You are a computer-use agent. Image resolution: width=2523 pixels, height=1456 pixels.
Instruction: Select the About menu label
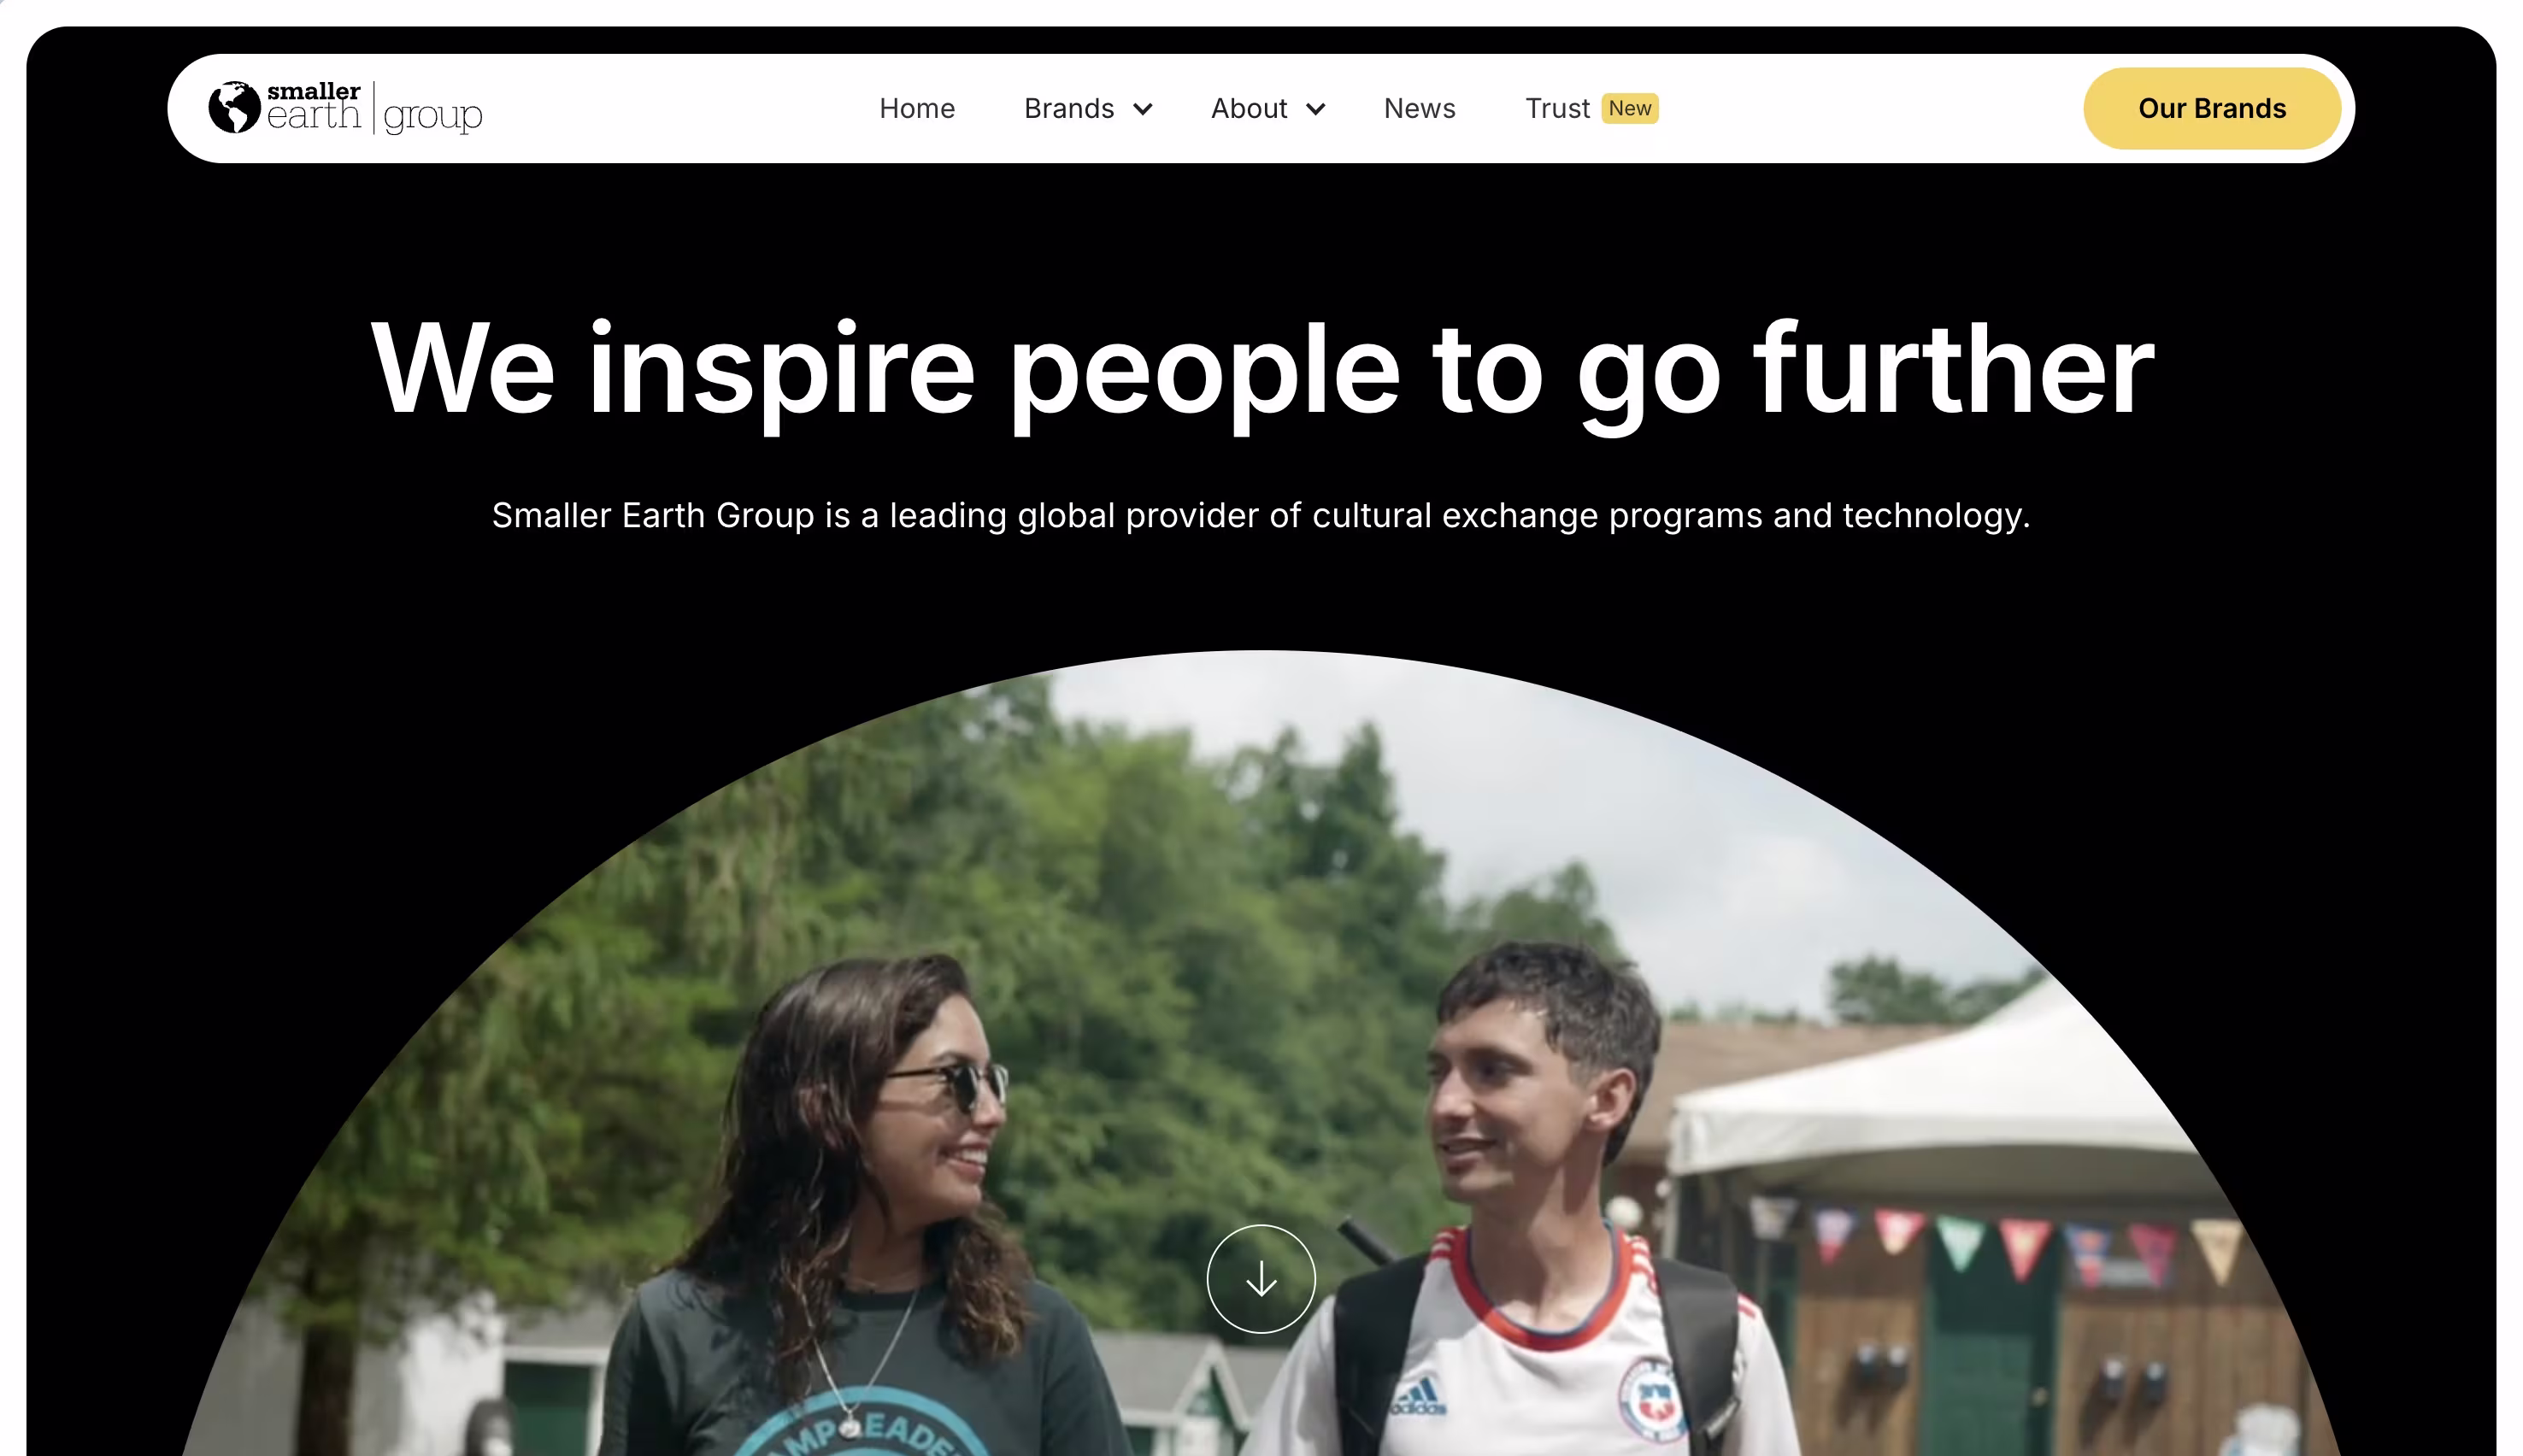[x=1248, y=108]
